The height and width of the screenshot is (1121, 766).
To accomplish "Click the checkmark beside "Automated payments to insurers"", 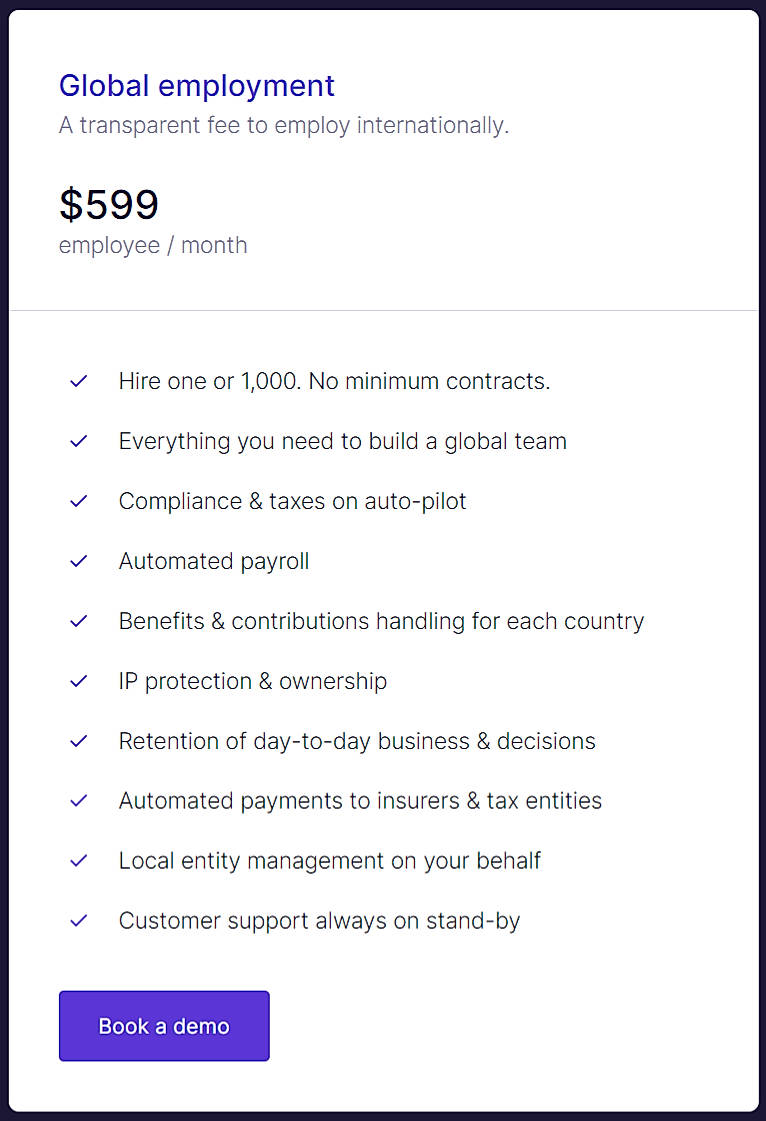I will [78, 800].
